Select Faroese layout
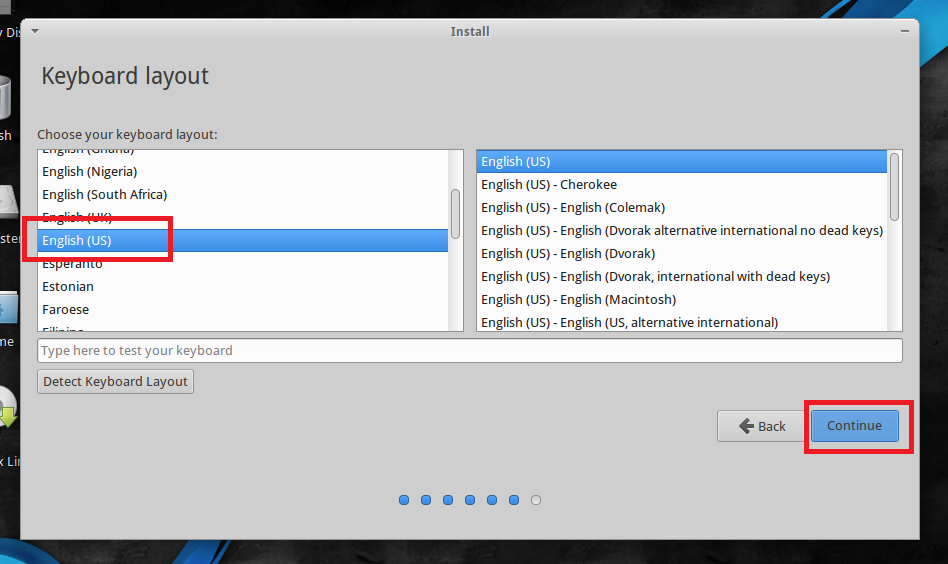 [x=242, y=310]
